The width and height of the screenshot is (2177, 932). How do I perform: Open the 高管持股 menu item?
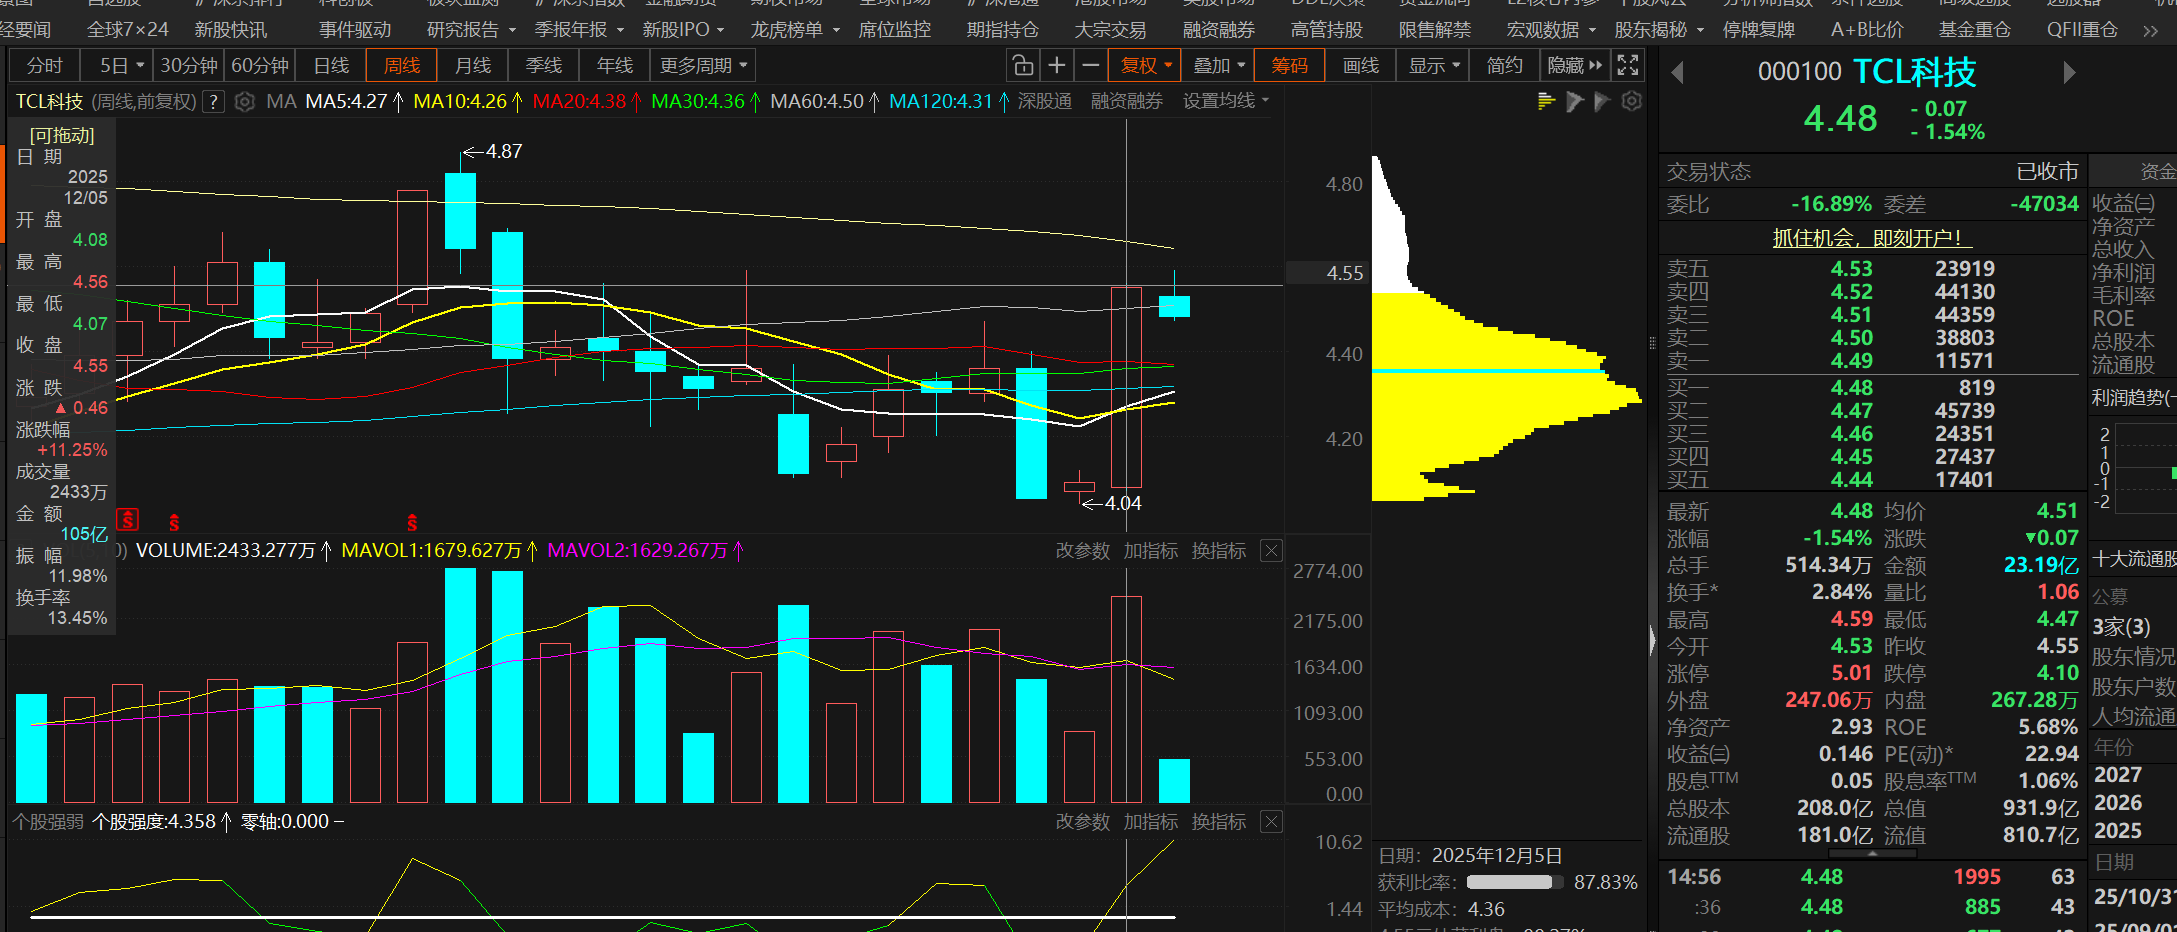pyautogui.click(x=1327, y=30)
